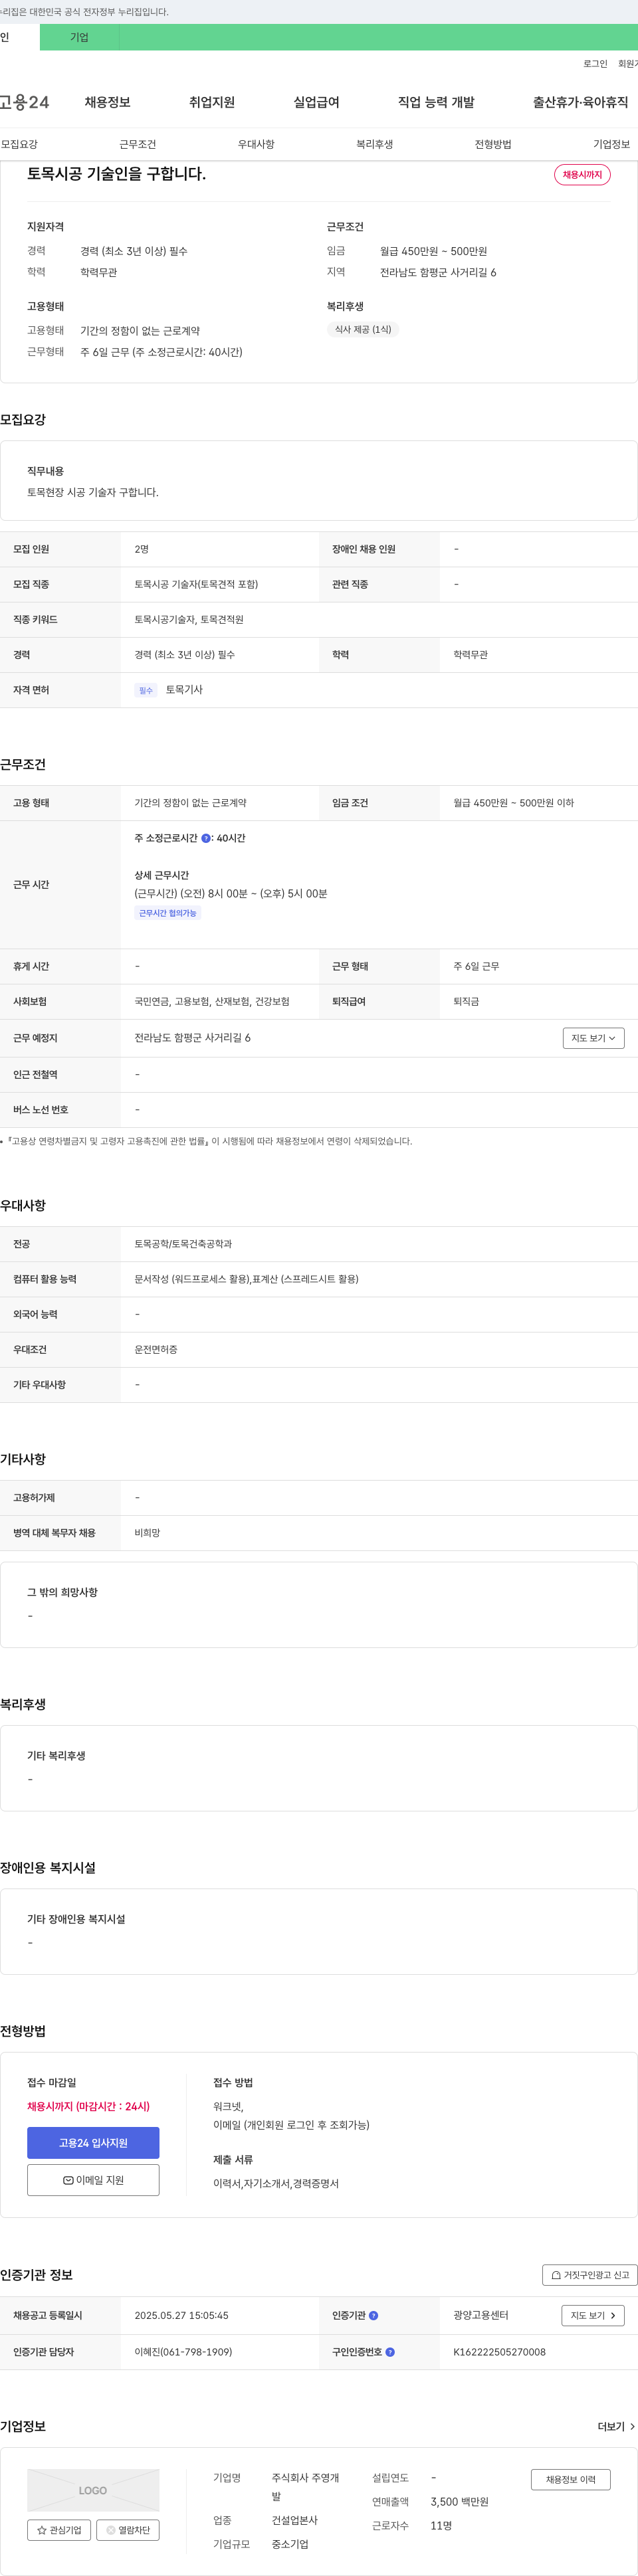Screen dimensions: 638x2576
Task: Open the 실업급여 menu
Action: tap(316, 102)
